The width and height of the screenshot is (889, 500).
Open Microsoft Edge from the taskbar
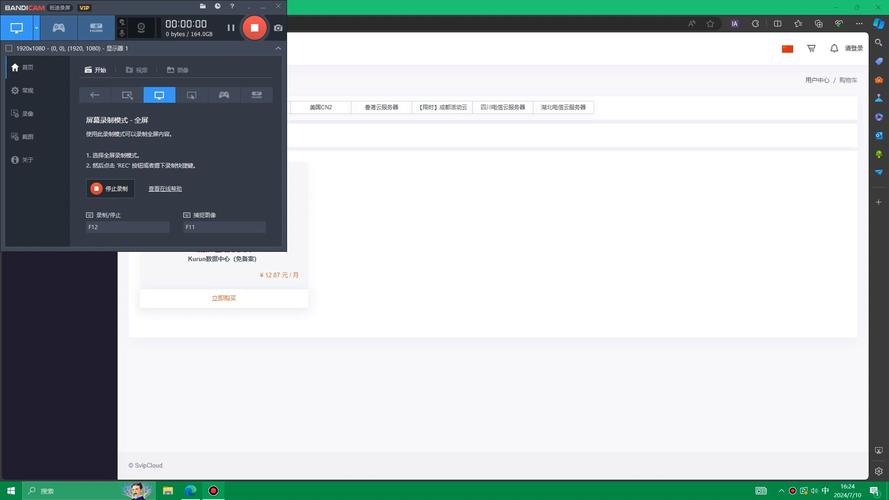[x=190, y=490]
